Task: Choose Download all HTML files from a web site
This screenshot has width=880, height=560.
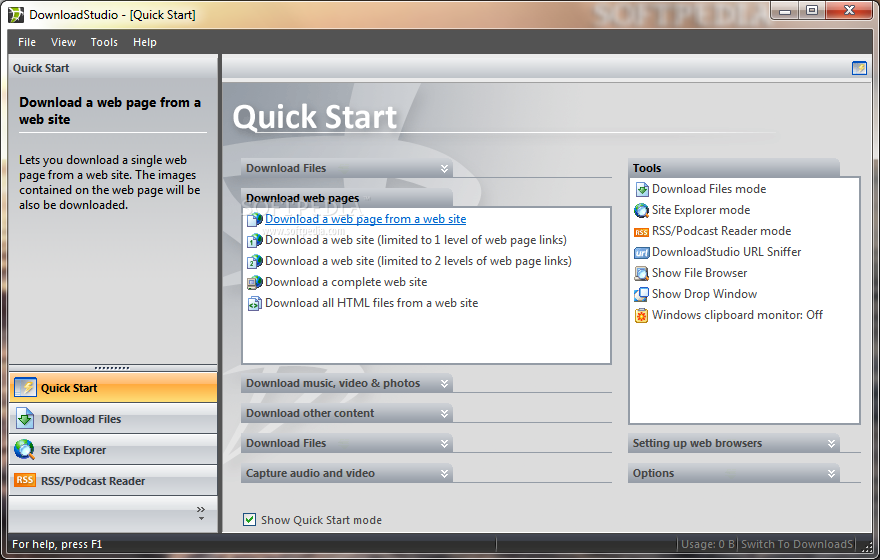Action: tap(372, 303)
